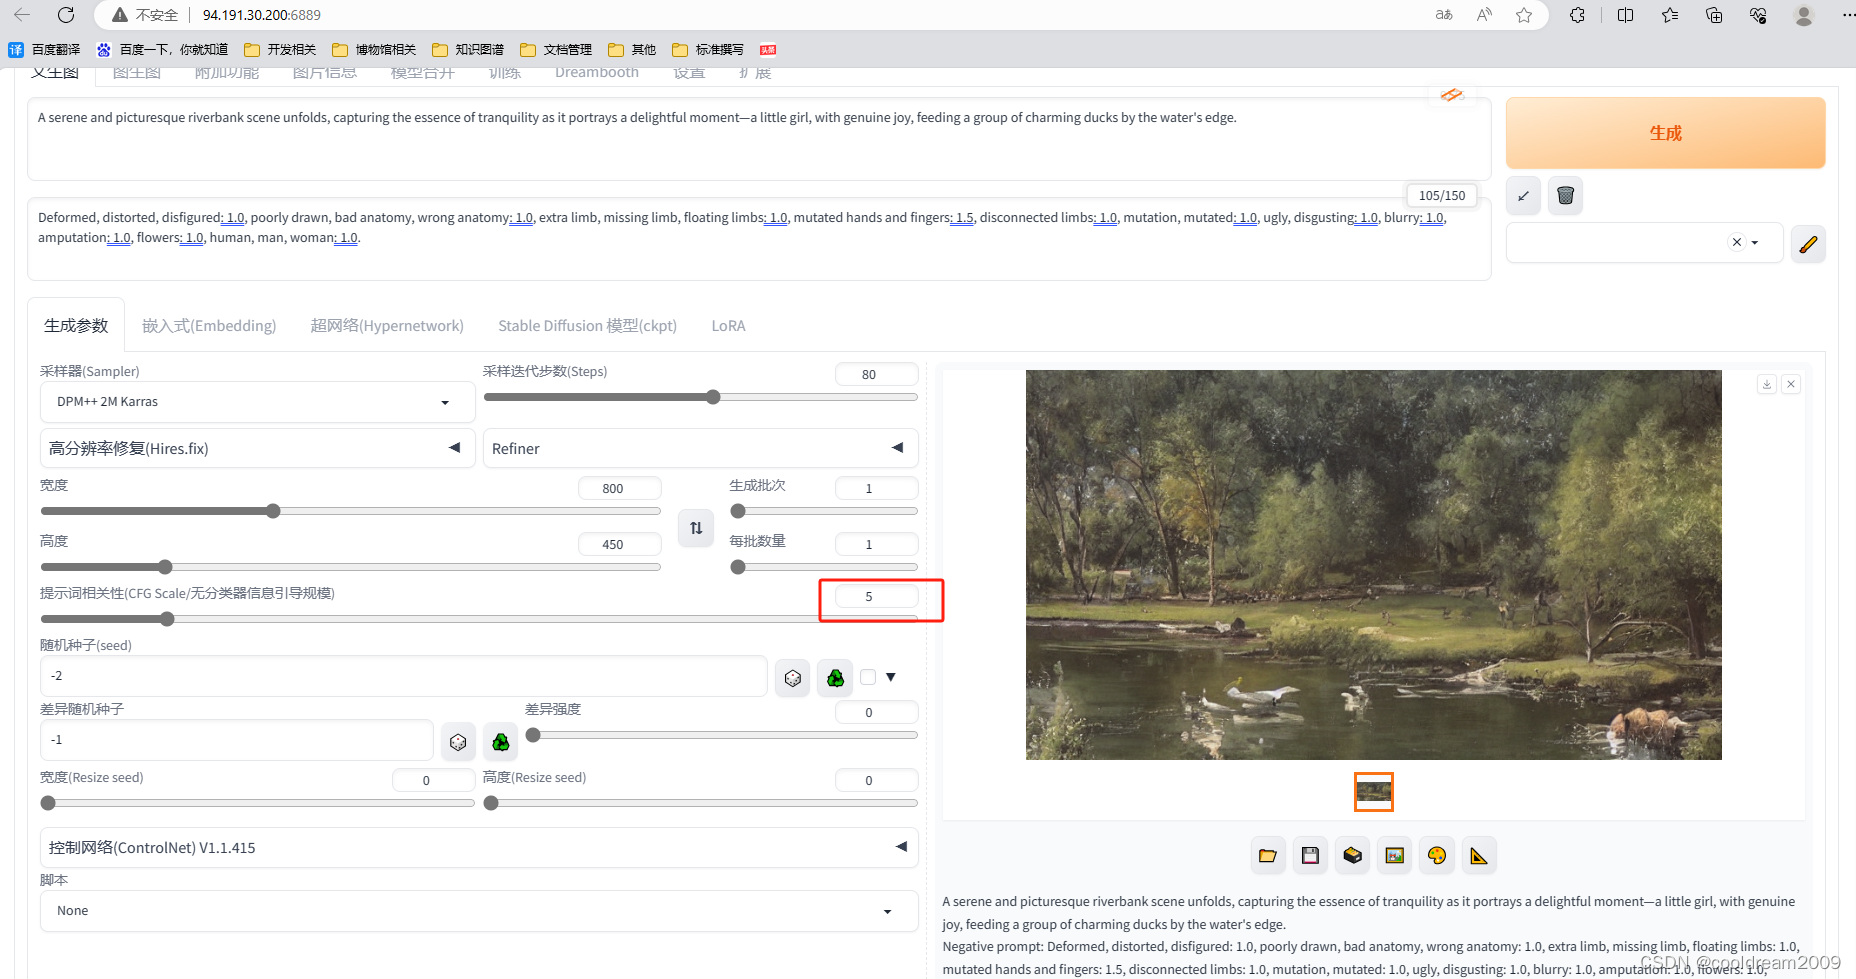The image size is (1856, 979).
Task: Click the seed input showing -2
Action: click(x=404, y=677)
